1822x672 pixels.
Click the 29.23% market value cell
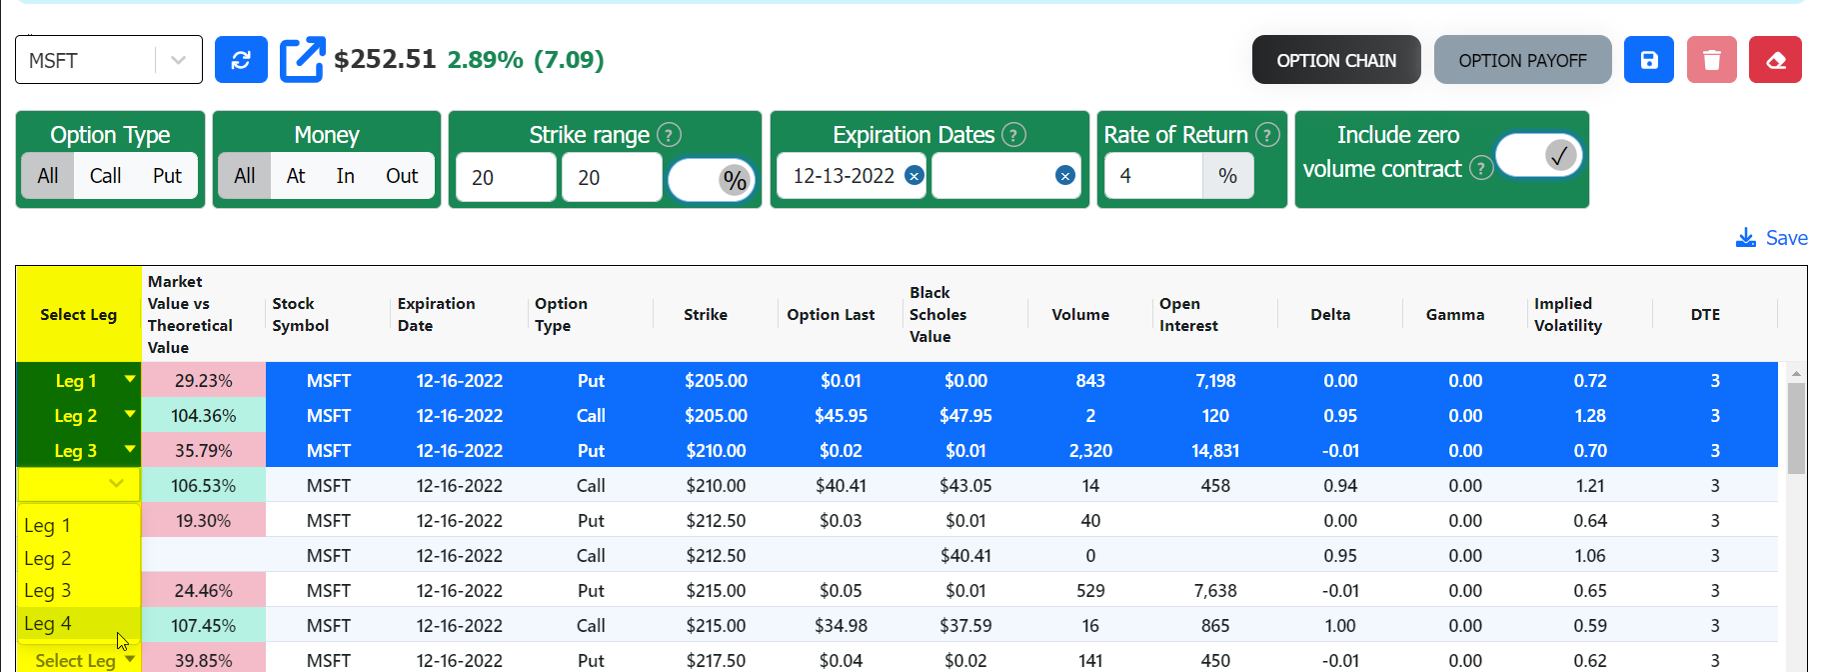click(203, 380)
